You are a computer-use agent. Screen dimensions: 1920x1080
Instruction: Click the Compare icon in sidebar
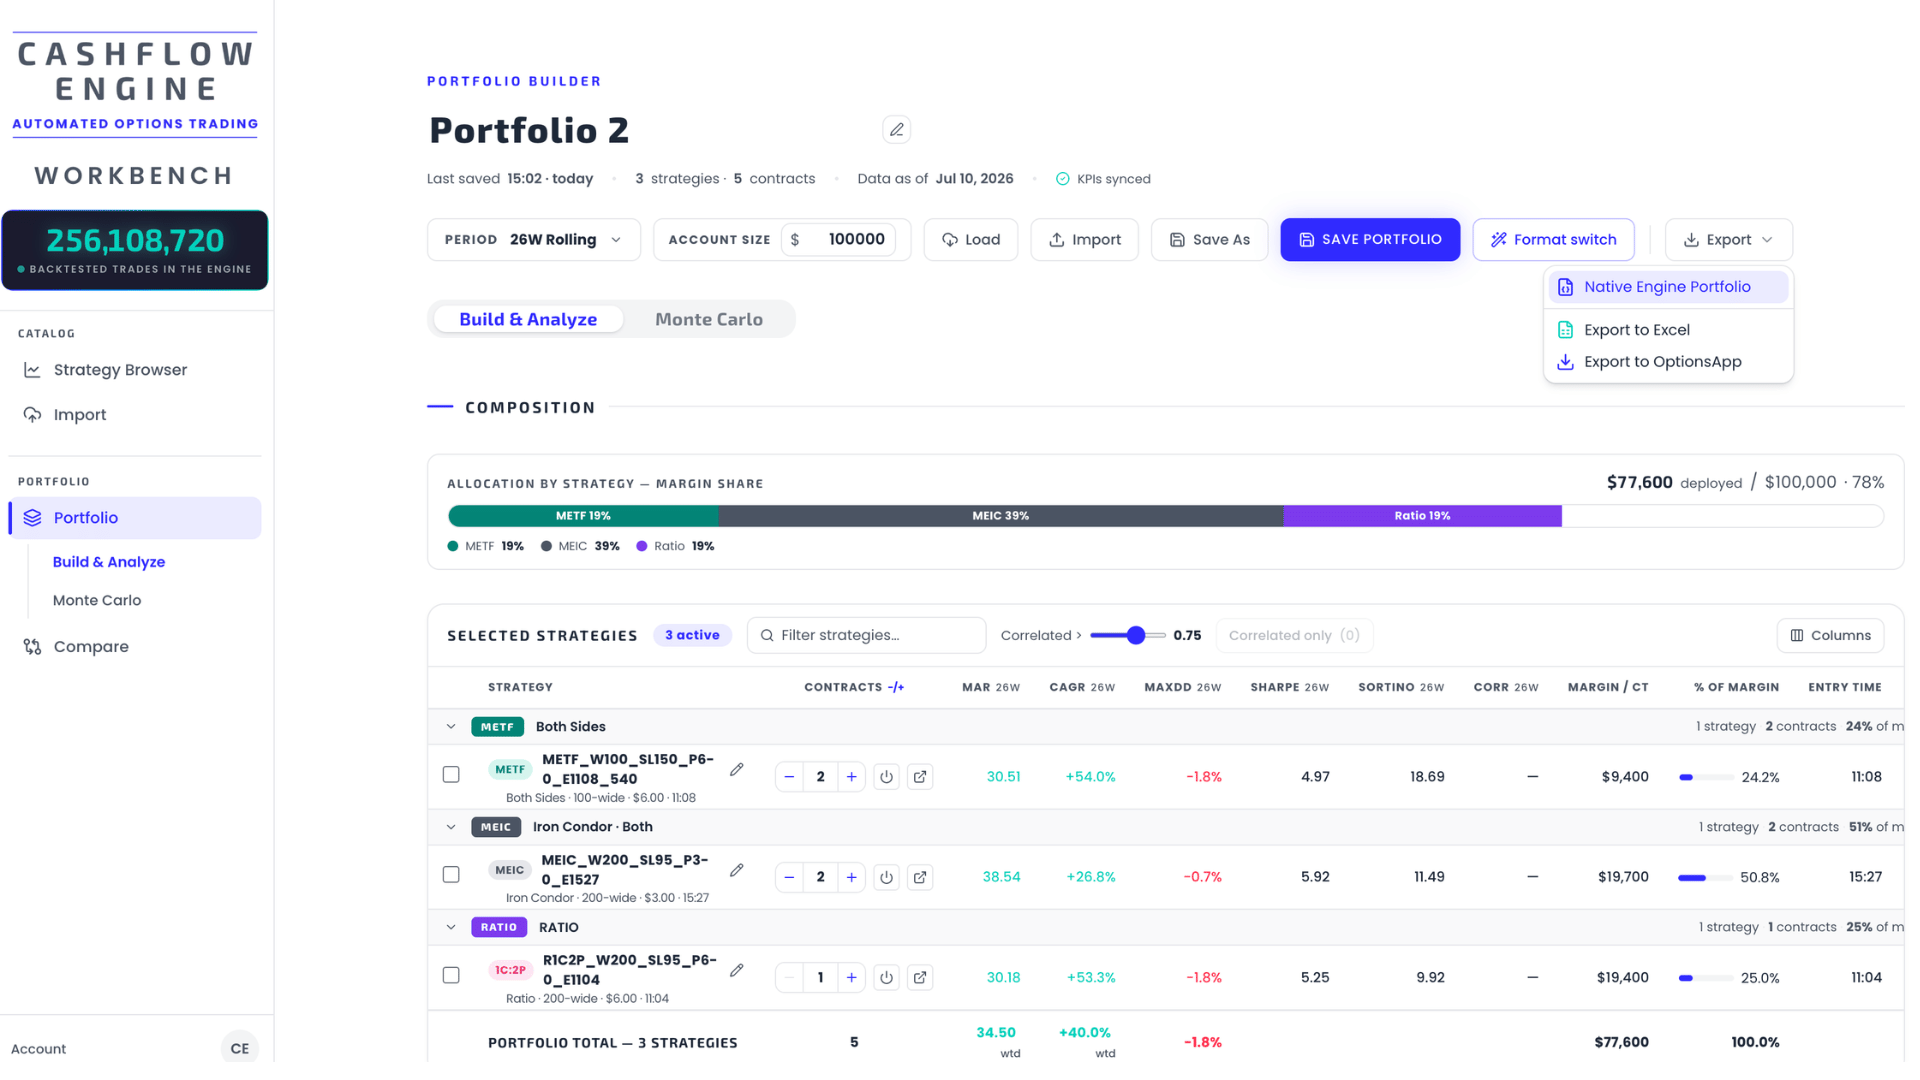click(x=32, y=647)
